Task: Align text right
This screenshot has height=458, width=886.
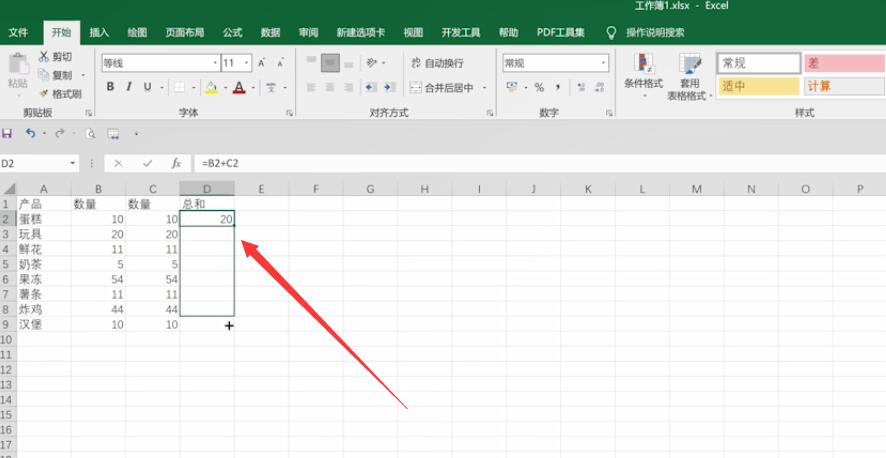Action: click(349, 88)
